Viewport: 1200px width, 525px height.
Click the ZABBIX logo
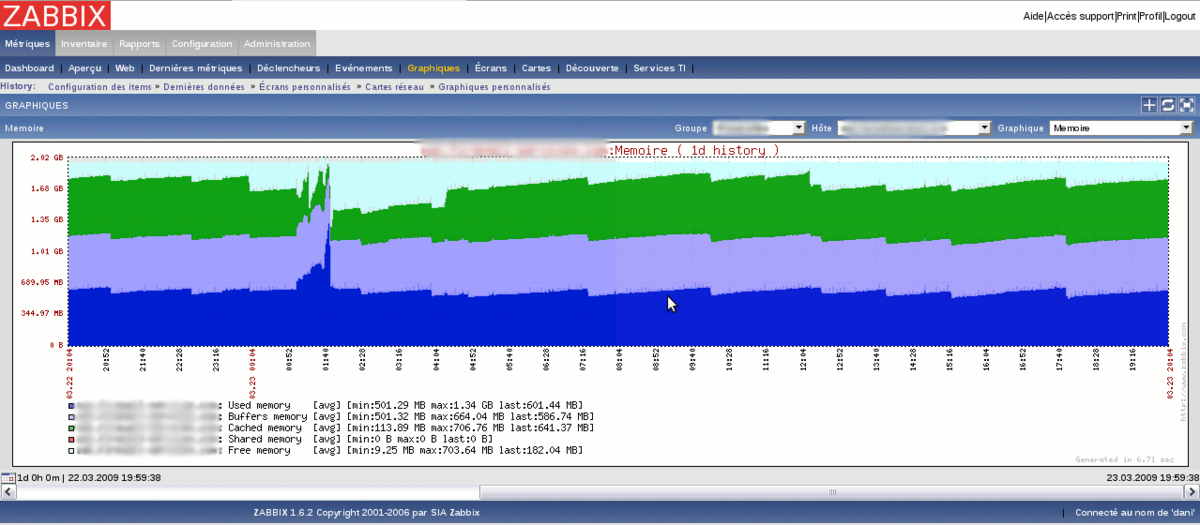(x=56, y=15)
